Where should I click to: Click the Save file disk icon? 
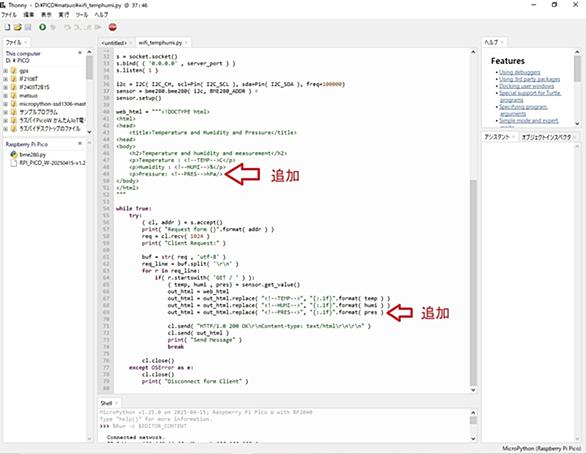click(28, 27)
